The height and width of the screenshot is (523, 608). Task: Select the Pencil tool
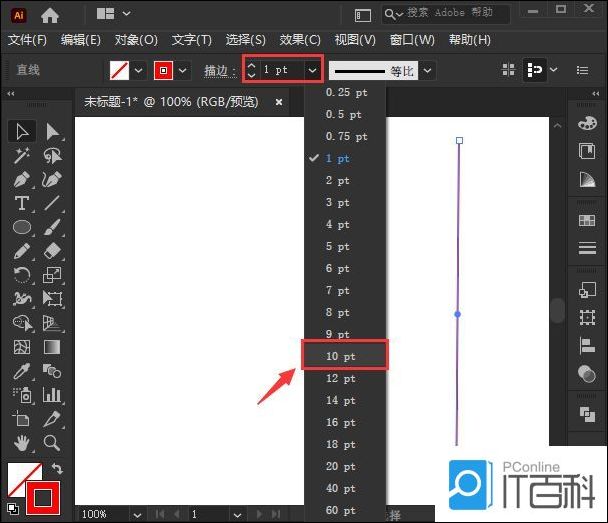(x=22, y=251)
